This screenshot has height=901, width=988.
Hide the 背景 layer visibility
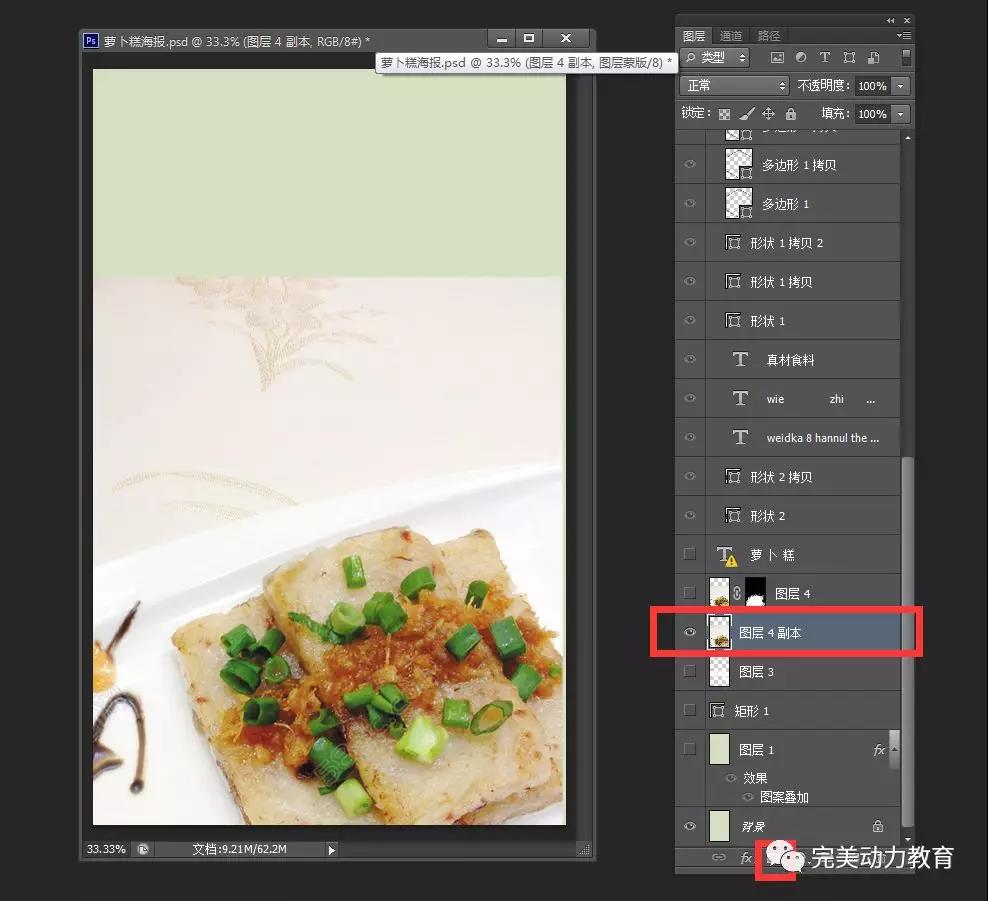click(x=689, y=827)
